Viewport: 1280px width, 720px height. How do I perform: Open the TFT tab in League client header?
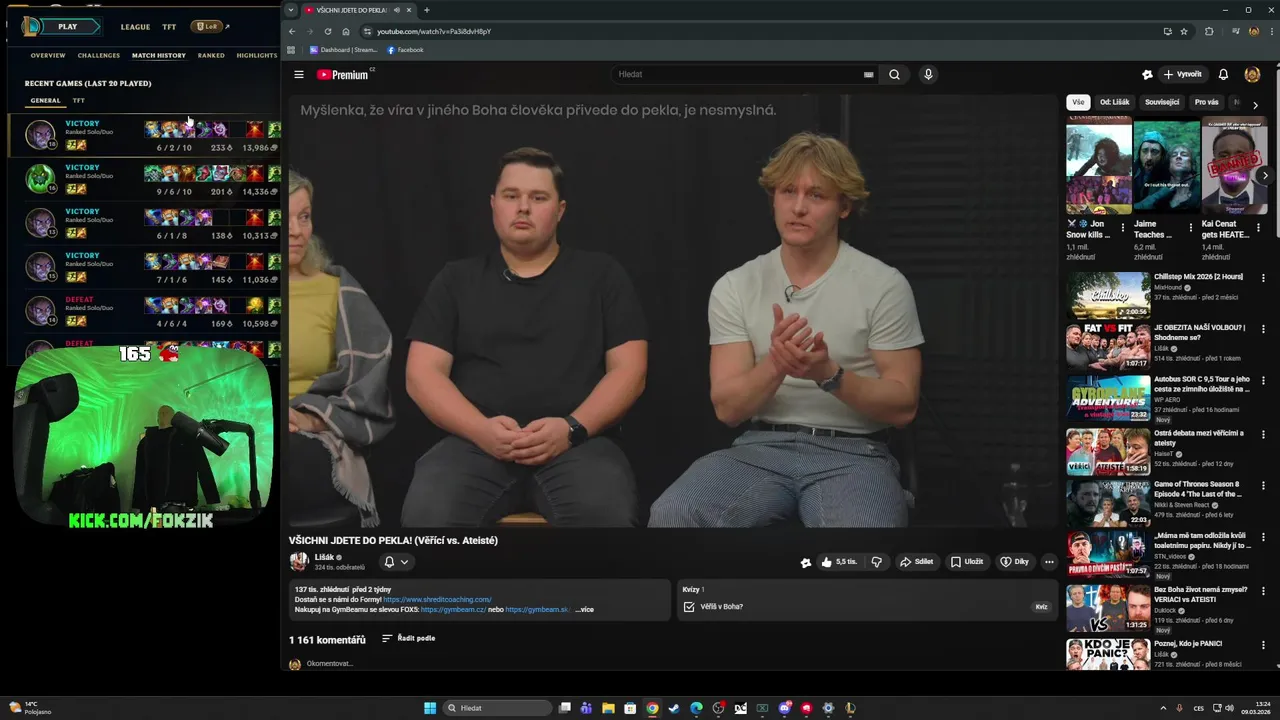tap(169, 27)
